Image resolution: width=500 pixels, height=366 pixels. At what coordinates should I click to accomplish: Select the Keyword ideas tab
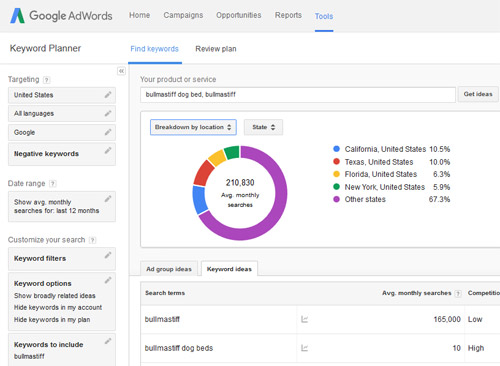pyautogui.click(x=229, y=269)
